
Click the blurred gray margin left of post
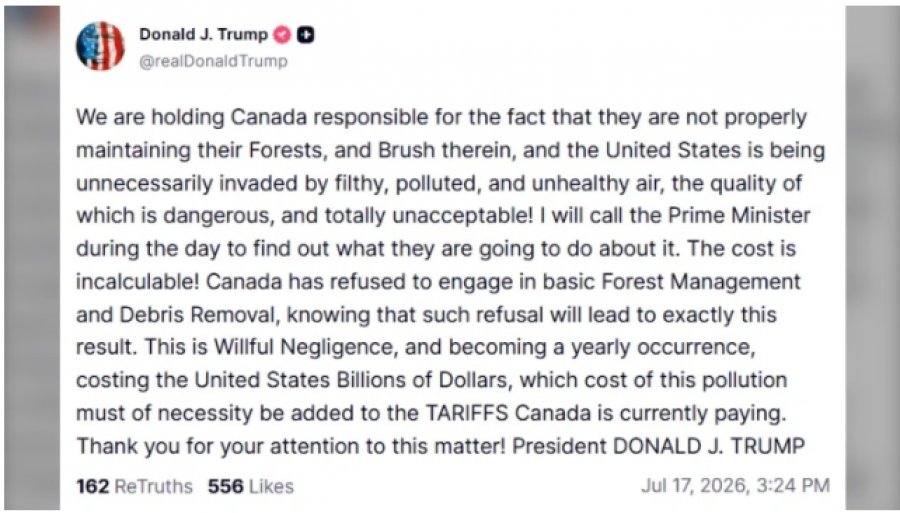(32, 257)
